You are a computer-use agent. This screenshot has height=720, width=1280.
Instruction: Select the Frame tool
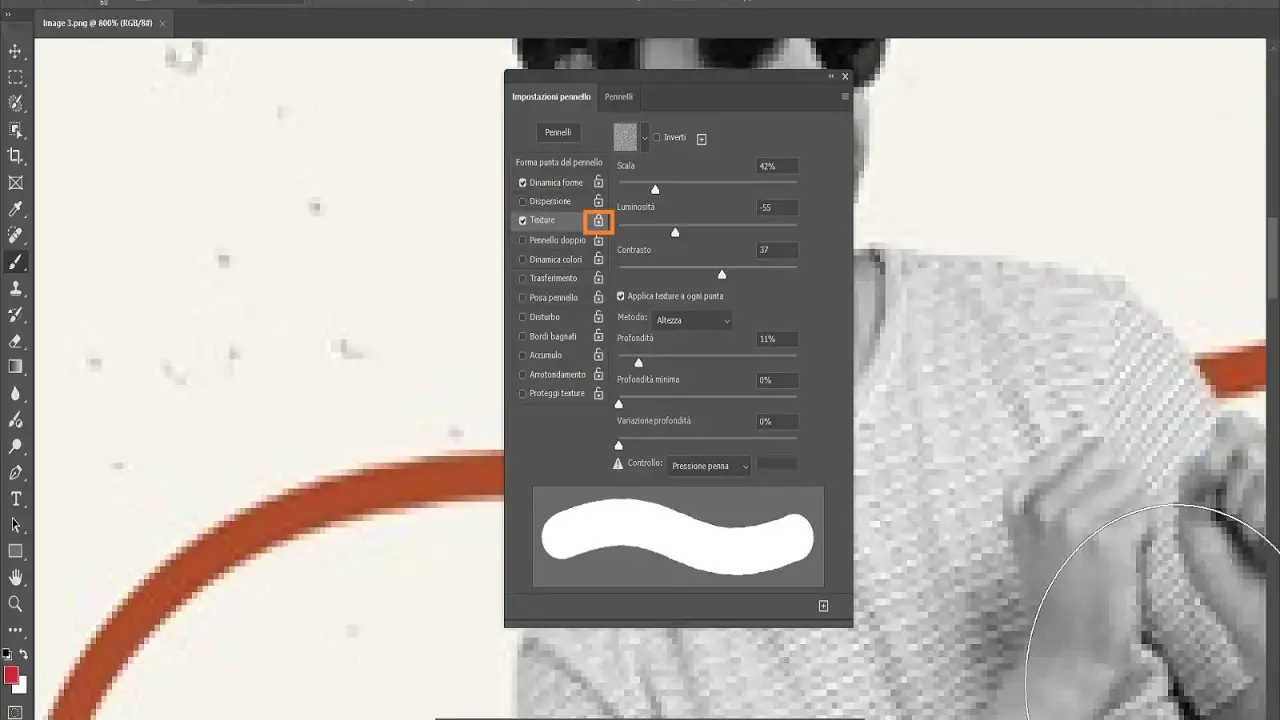click(15, 183)
